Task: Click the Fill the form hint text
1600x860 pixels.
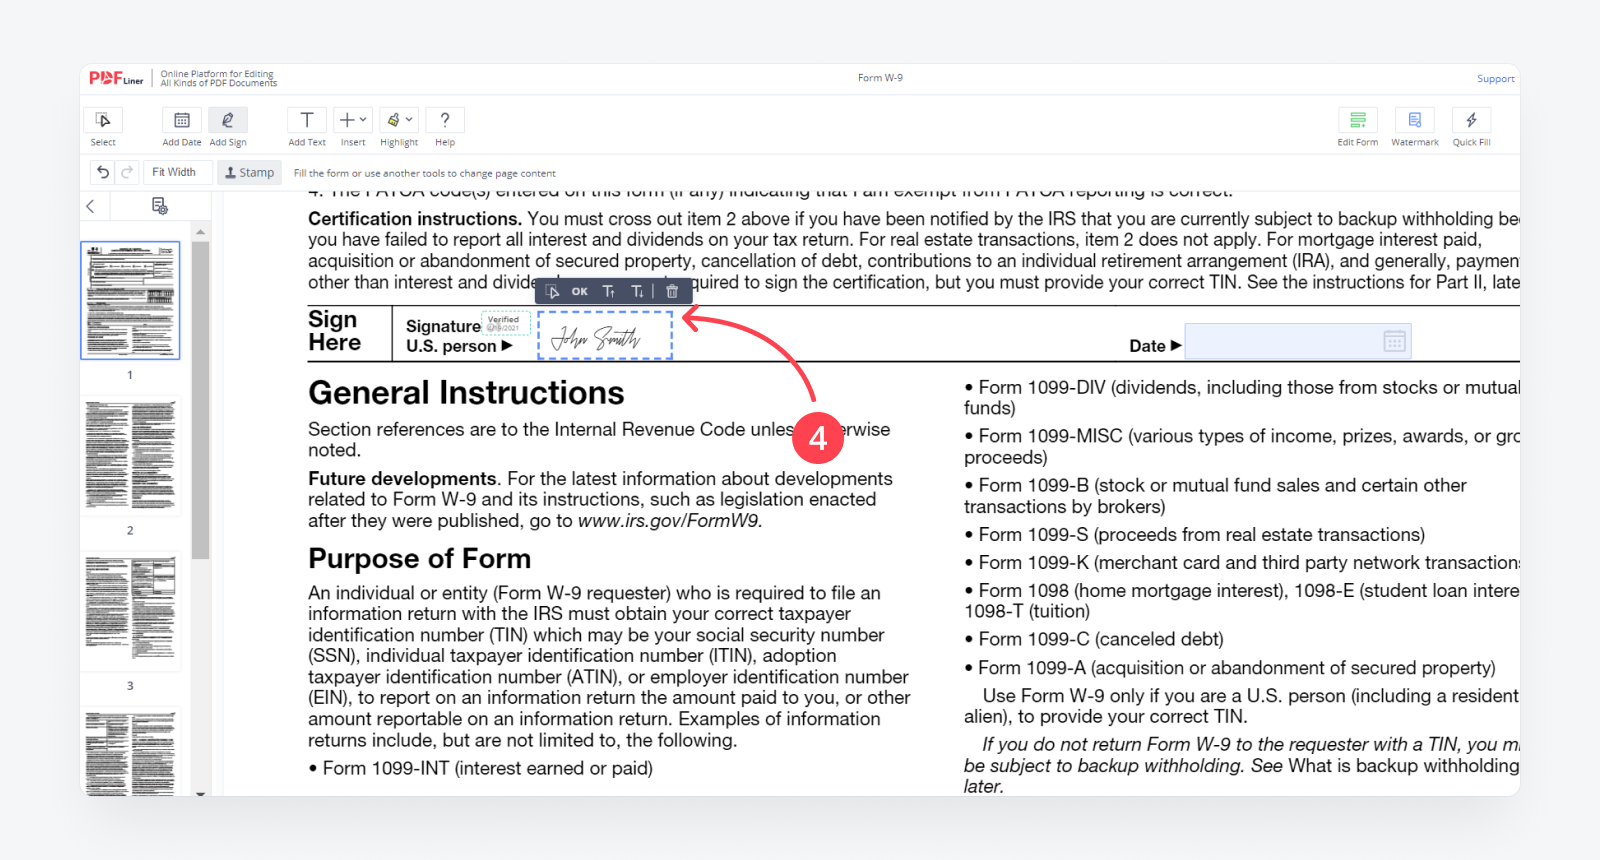Action: [424, 173]
